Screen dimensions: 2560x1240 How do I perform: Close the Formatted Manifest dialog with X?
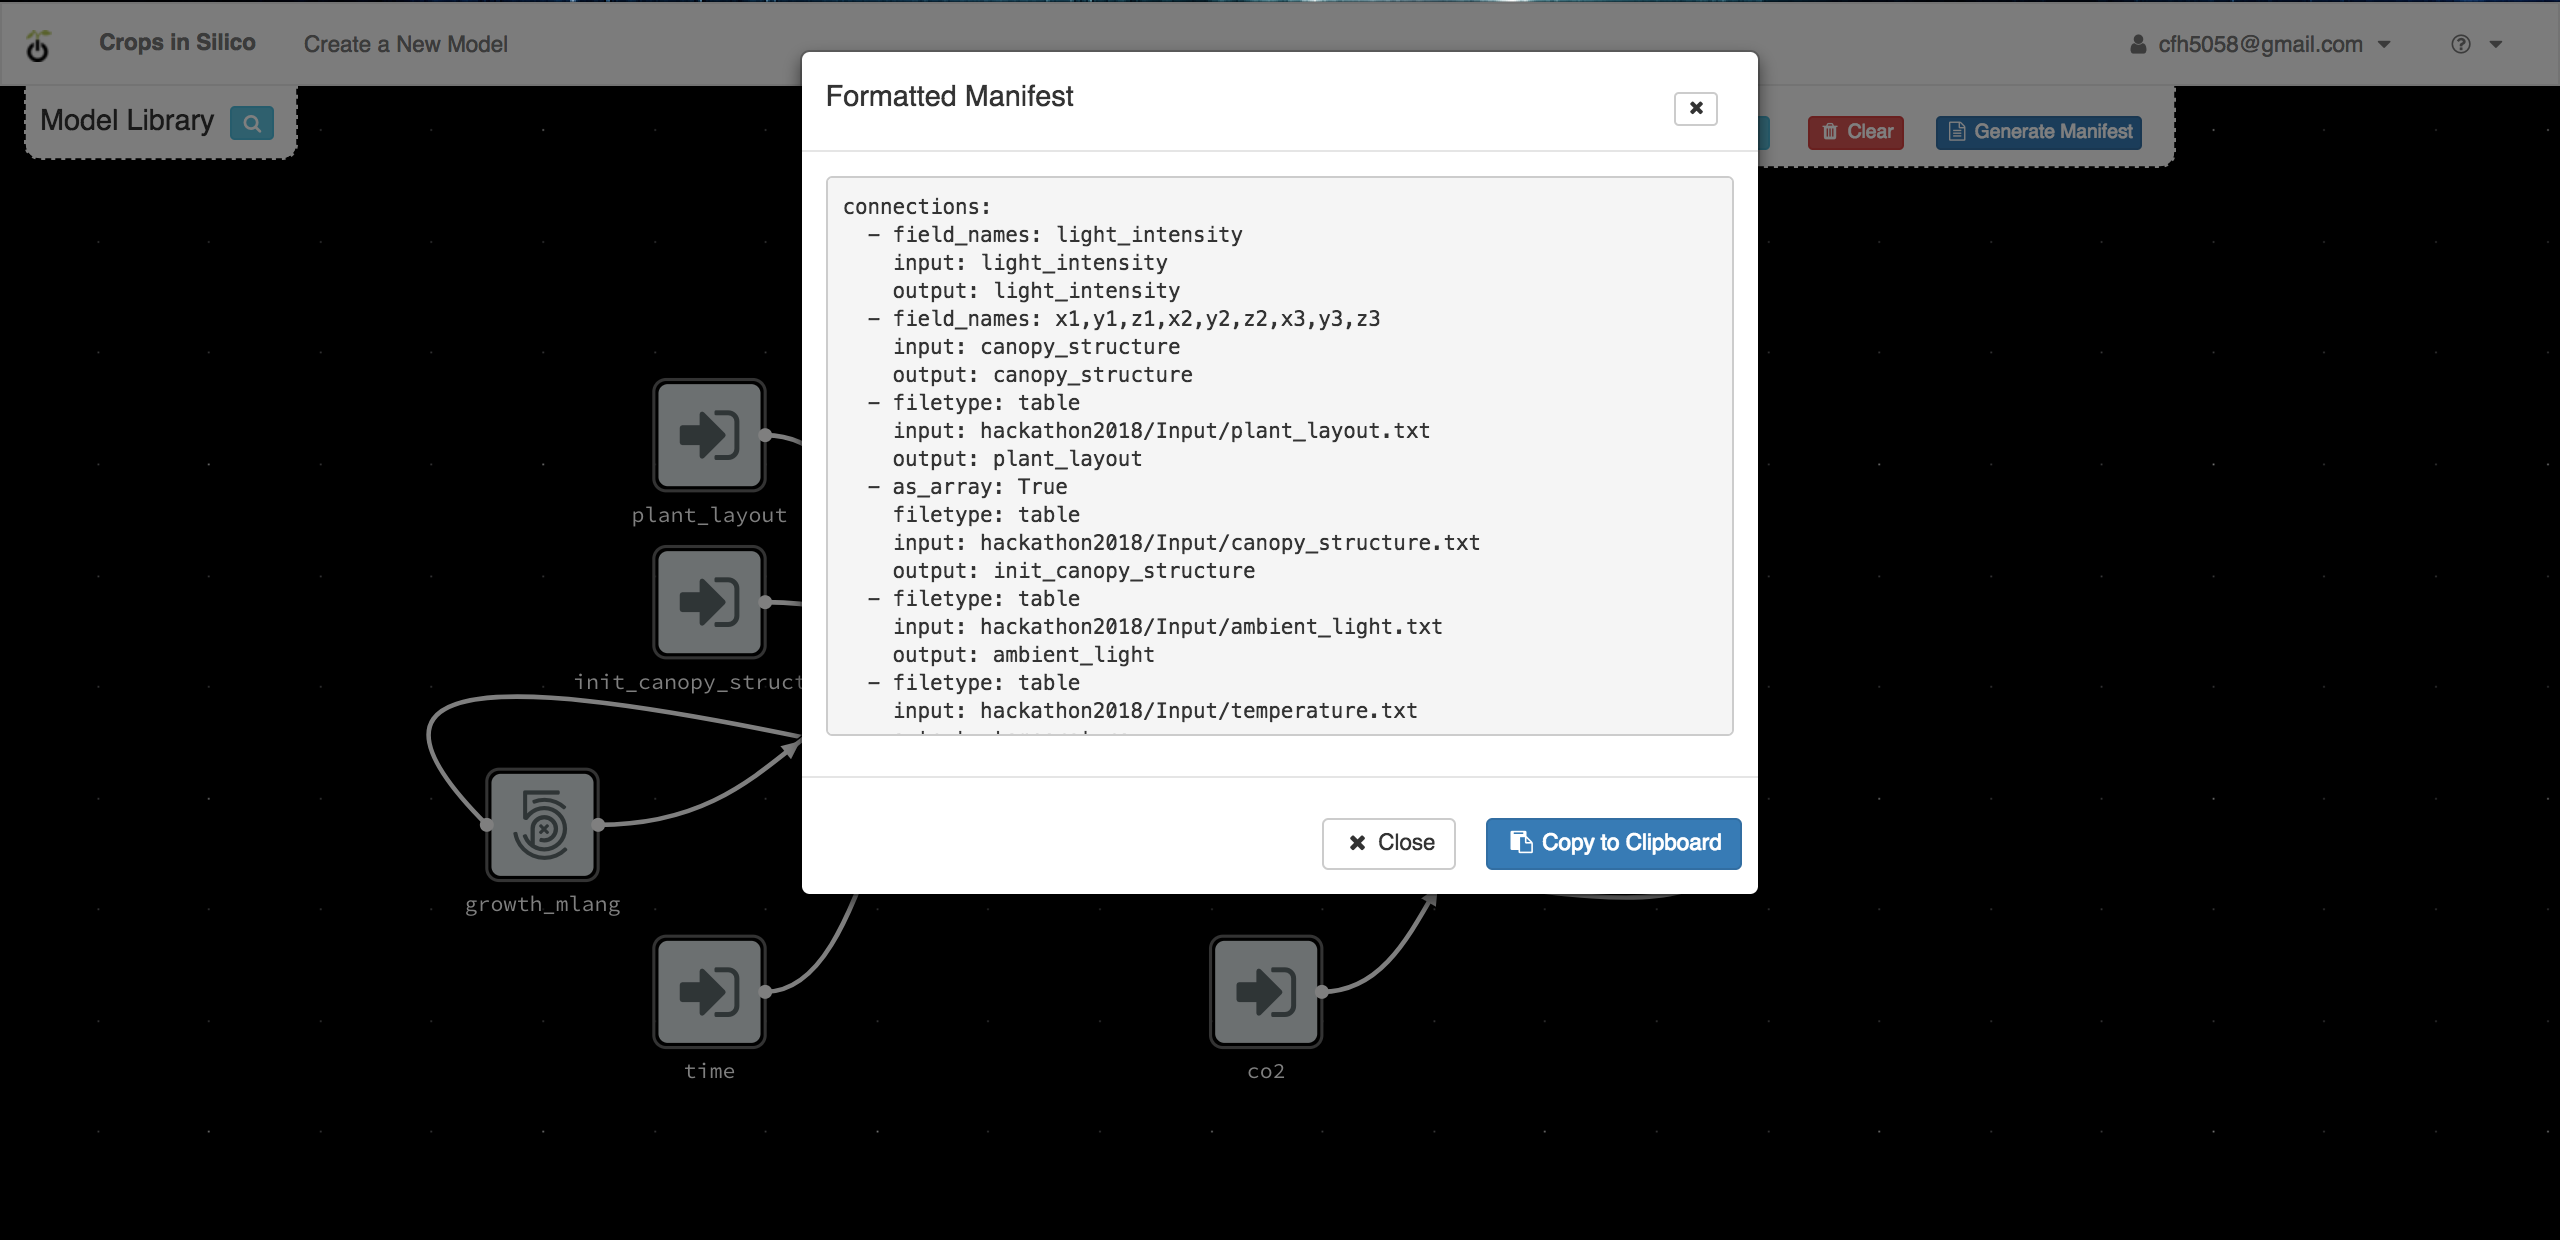coord(1696,108)
